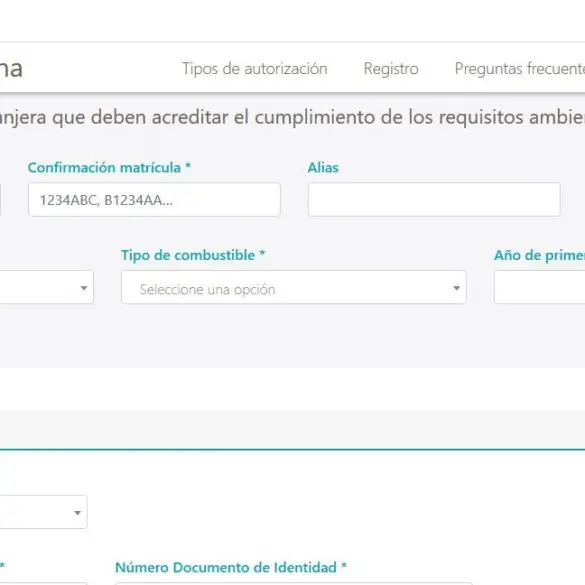
Task: Focus the Confirmación matrícula input field
Action: coord(154,200)
